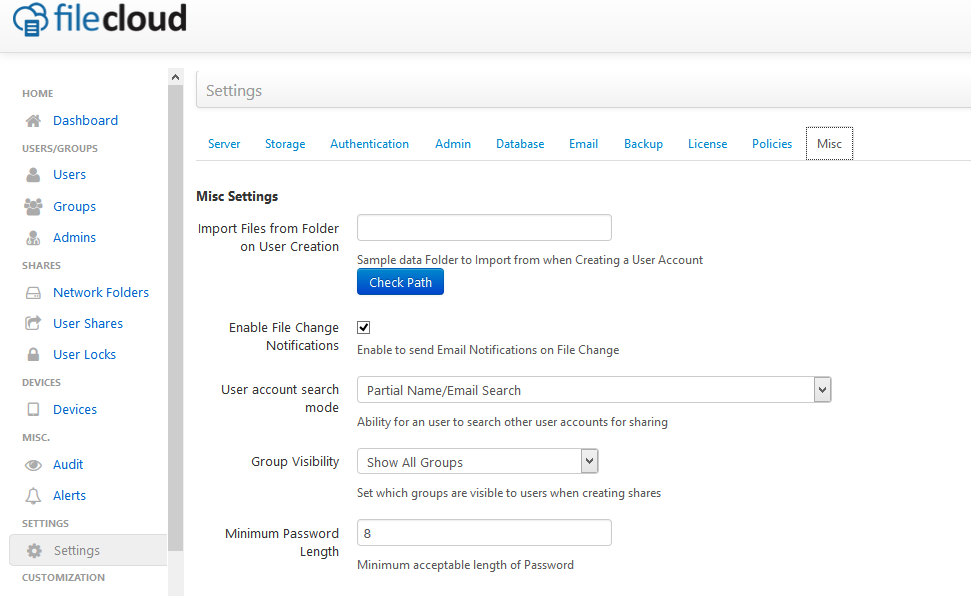Open the User account search mode dropdown

tap(594, 390)
